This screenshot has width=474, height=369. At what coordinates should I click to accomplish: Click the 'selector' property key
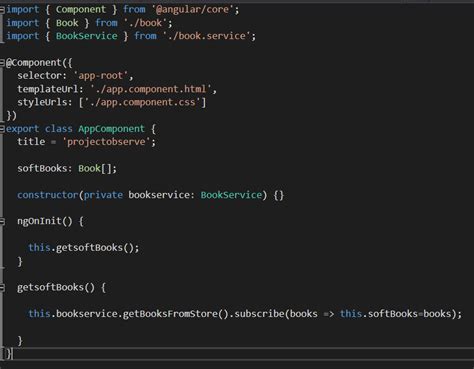point(39,76)
